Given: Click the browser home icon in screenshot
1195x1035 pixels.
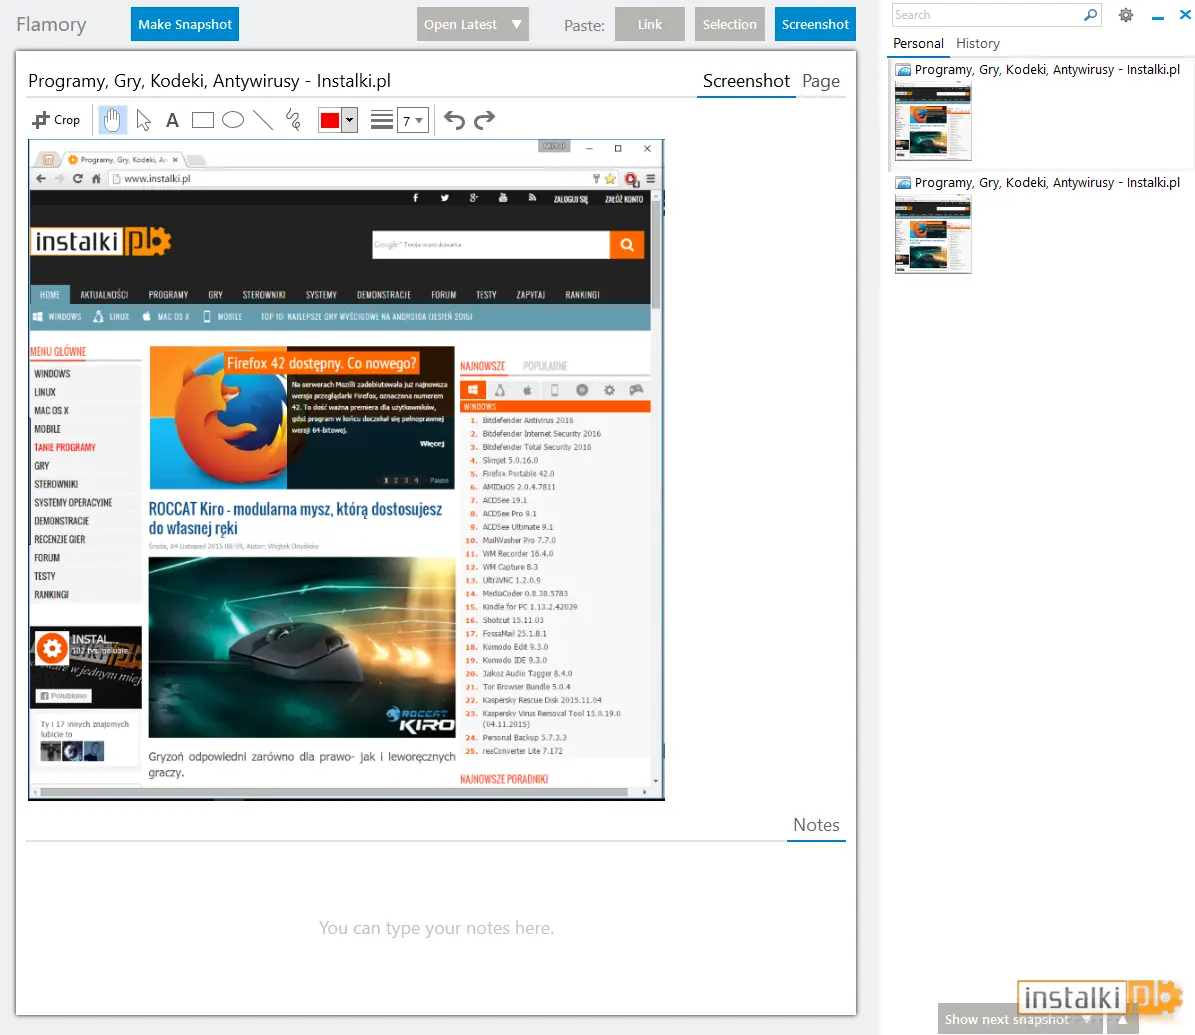Looking at the screenshot, I should pyautogui.click(x=96, y=178).
